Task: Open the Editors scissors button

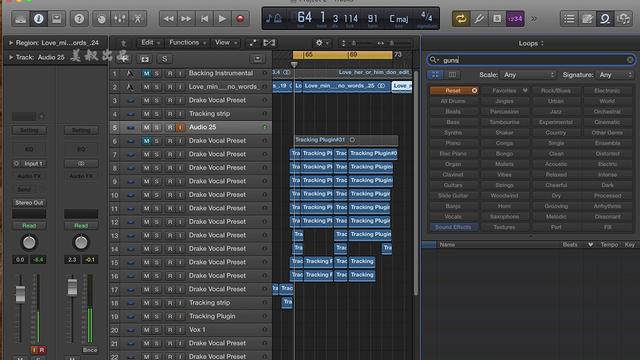Action: (x=138, y=19)
